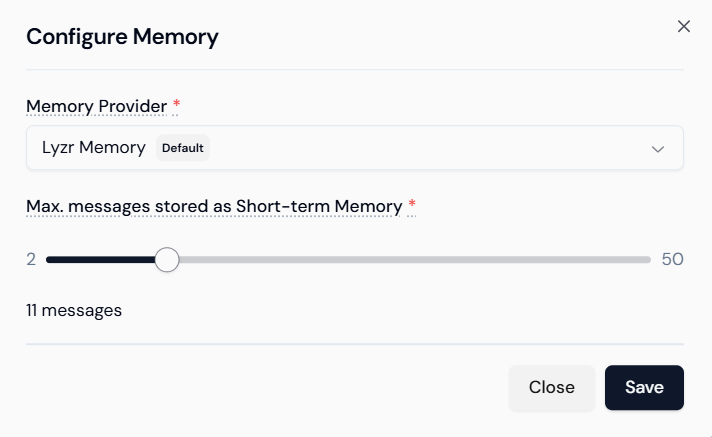Click the red asterisk beside Short-term Memory
The height and width of the screenshot is (437, 712).
point(411,205)
